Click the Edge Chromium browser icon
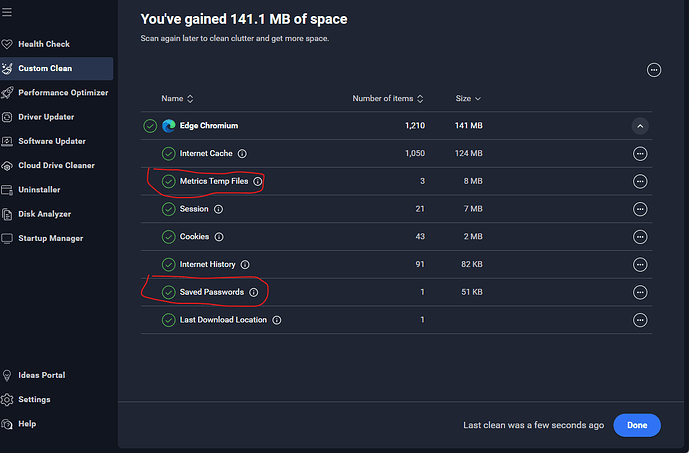The height and width of the screenshot is (453, 689). tap(168, 126)
